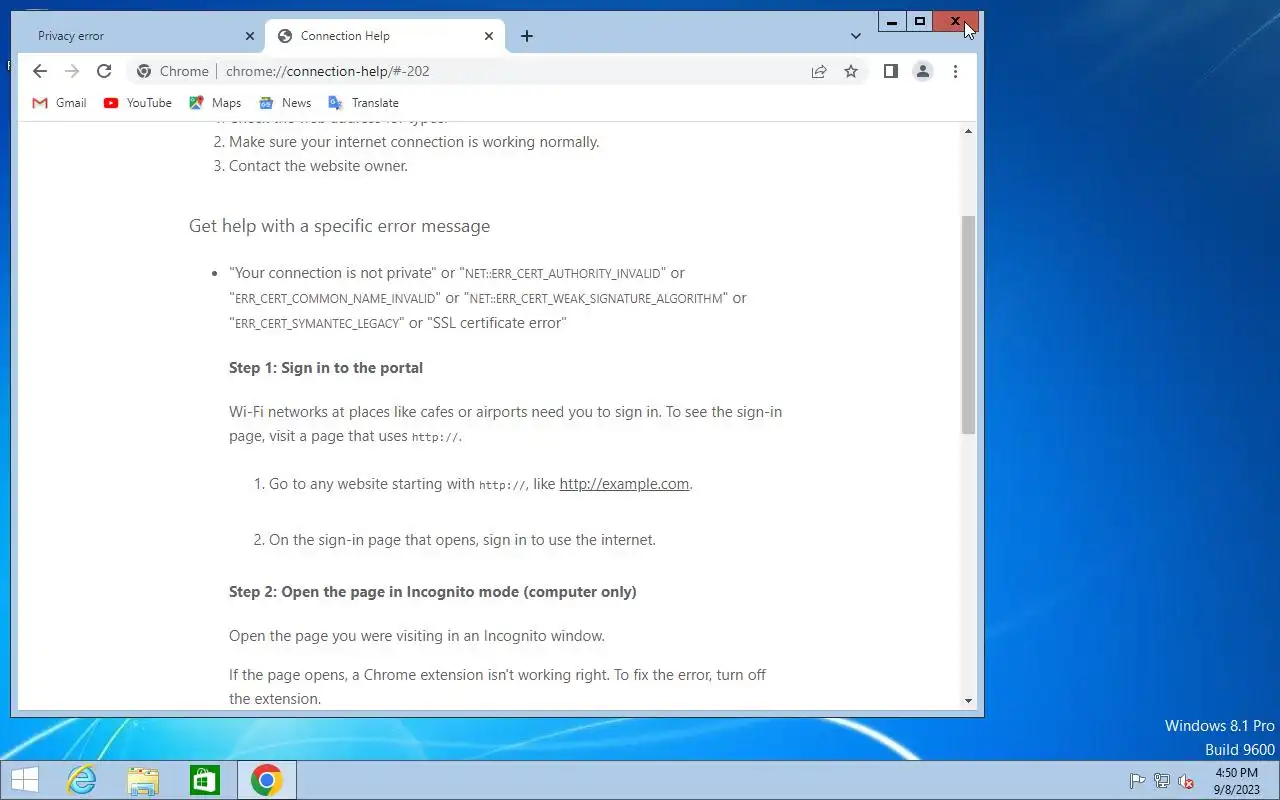Viewport: 1280px width, 800px height.
Task: Click the Chrome taskbar icon
Action: pyautogui.click(x=266, y=780)
